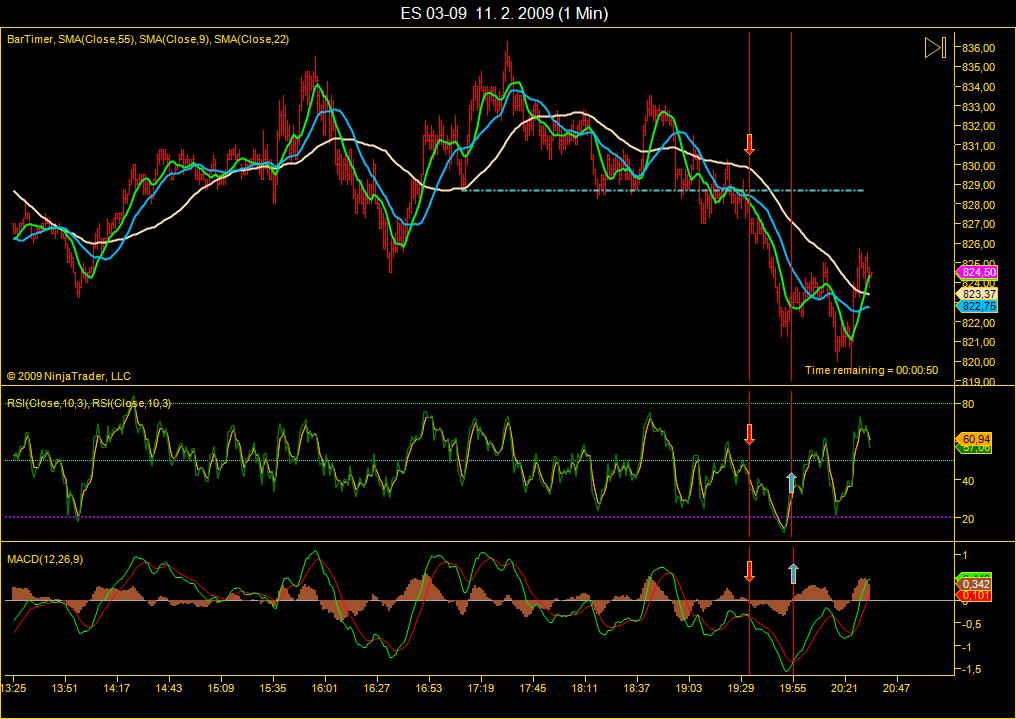Click the 819,00 price axis label

click(978, 382)
